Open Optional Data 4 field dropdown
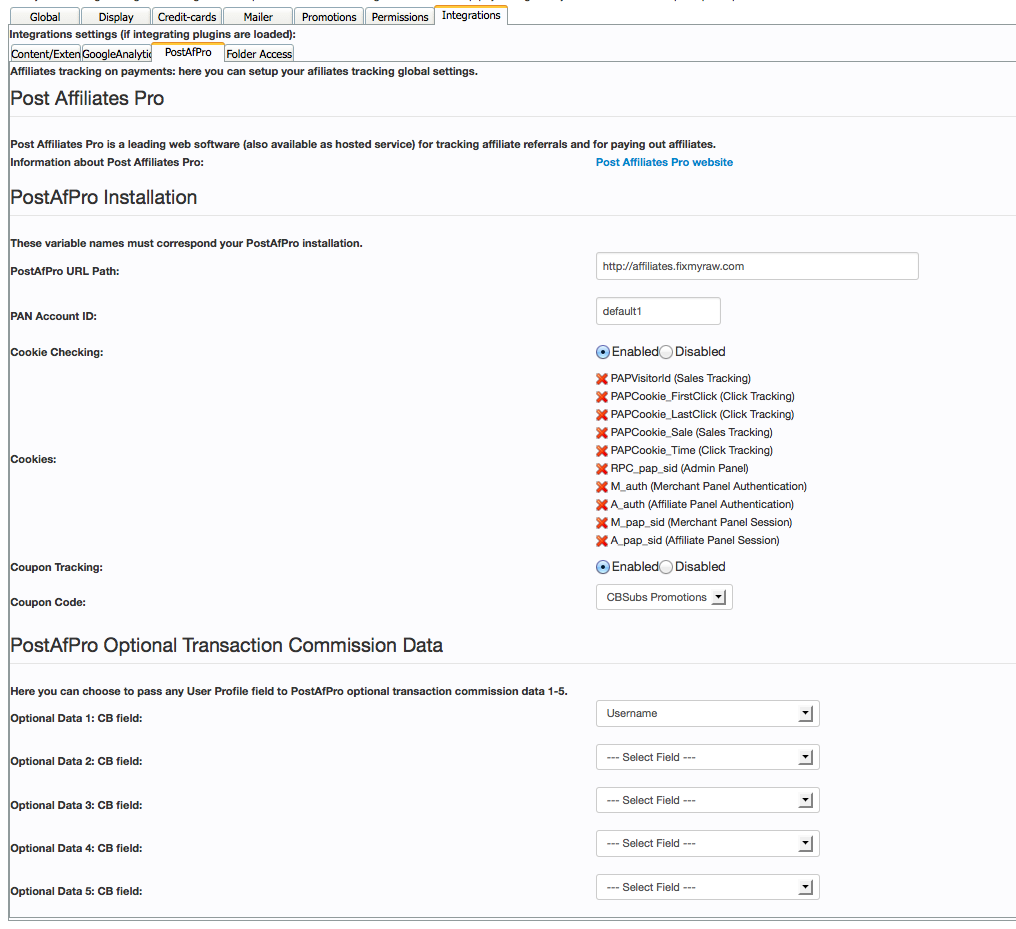 click(x=708, y=843)
